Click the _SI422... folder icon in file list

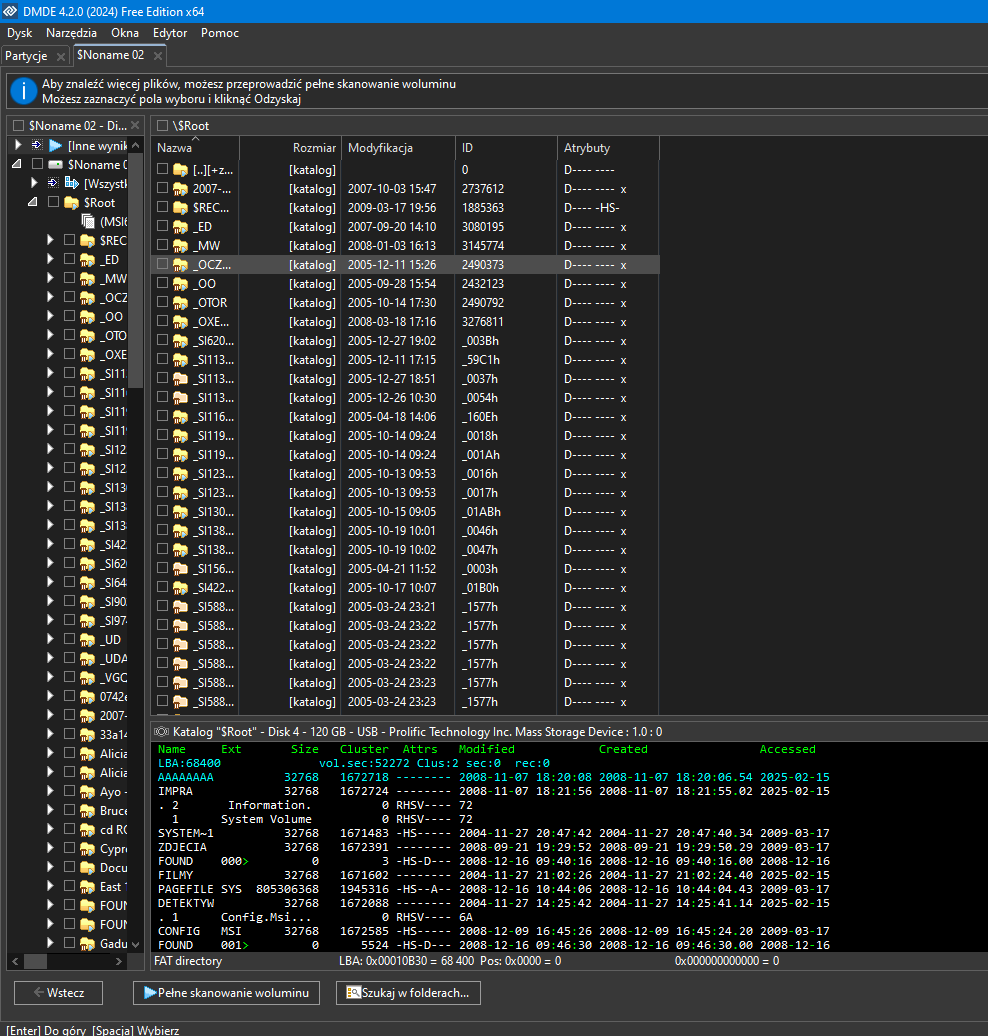pos(180,588)
